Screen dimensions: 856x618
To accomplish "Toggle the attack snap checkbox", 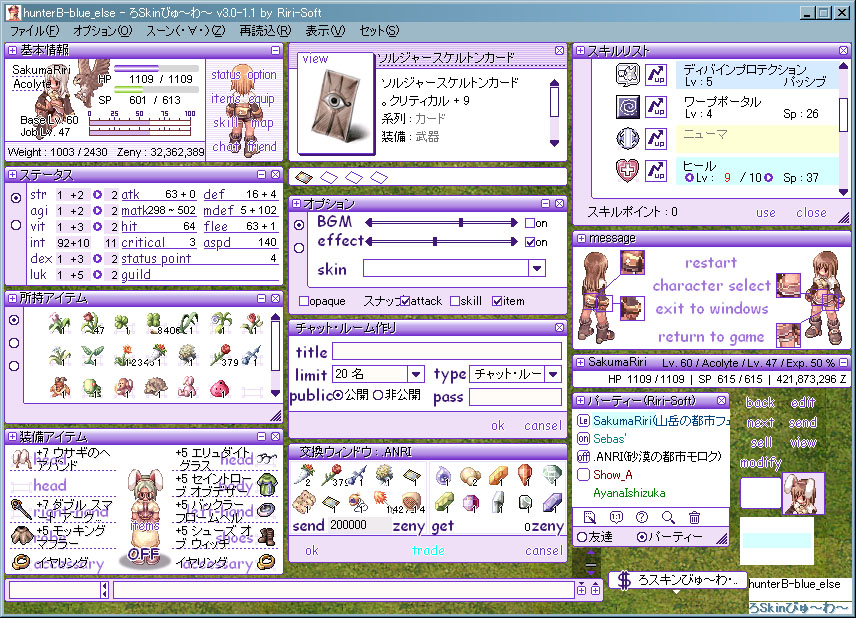I will [x=405, y=301].
